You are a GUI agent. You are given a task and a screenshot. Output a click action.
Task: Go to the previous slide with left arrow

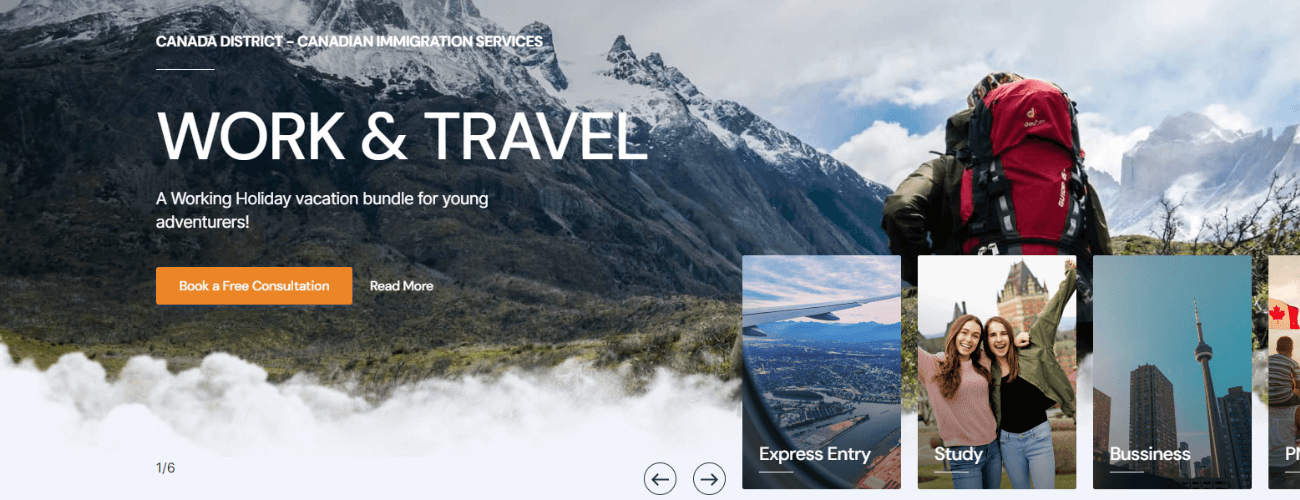660,479
